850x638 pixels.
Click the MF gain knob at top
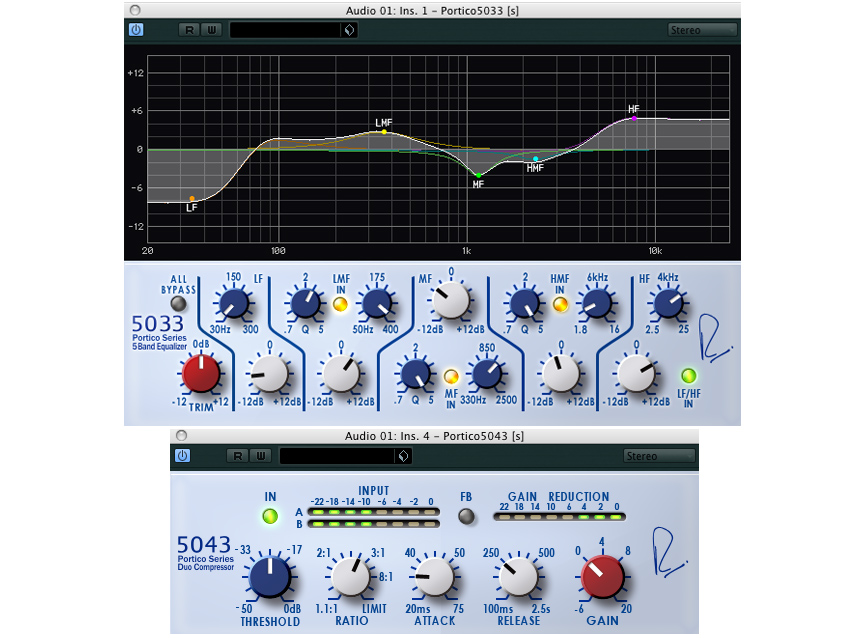451,300
